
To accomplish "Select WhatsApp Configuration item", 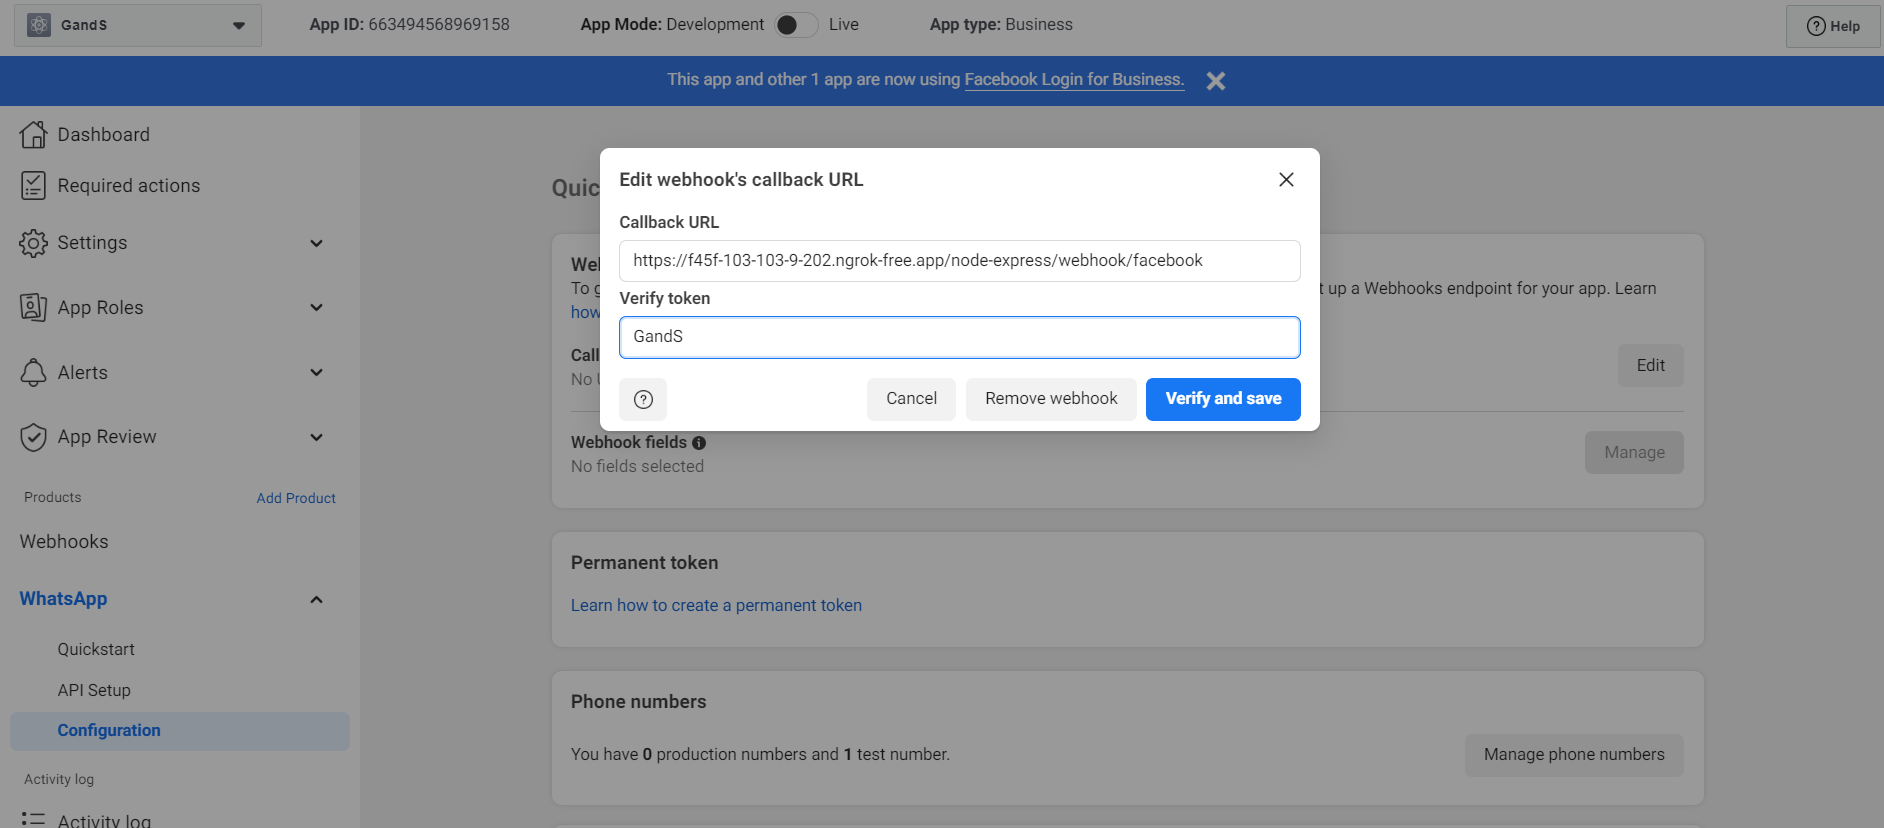I will click(x=180, y=731).
